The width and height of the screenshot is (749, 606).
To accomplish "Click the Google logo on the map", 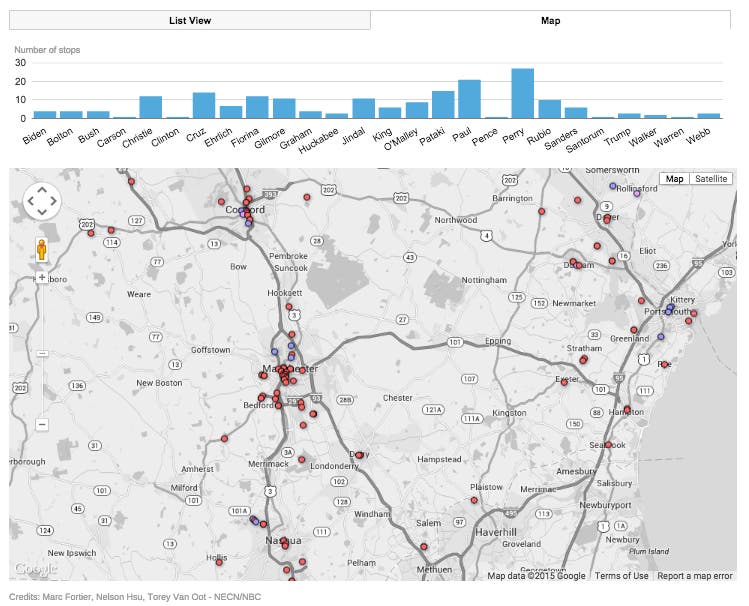I will (x=34, y=569).
